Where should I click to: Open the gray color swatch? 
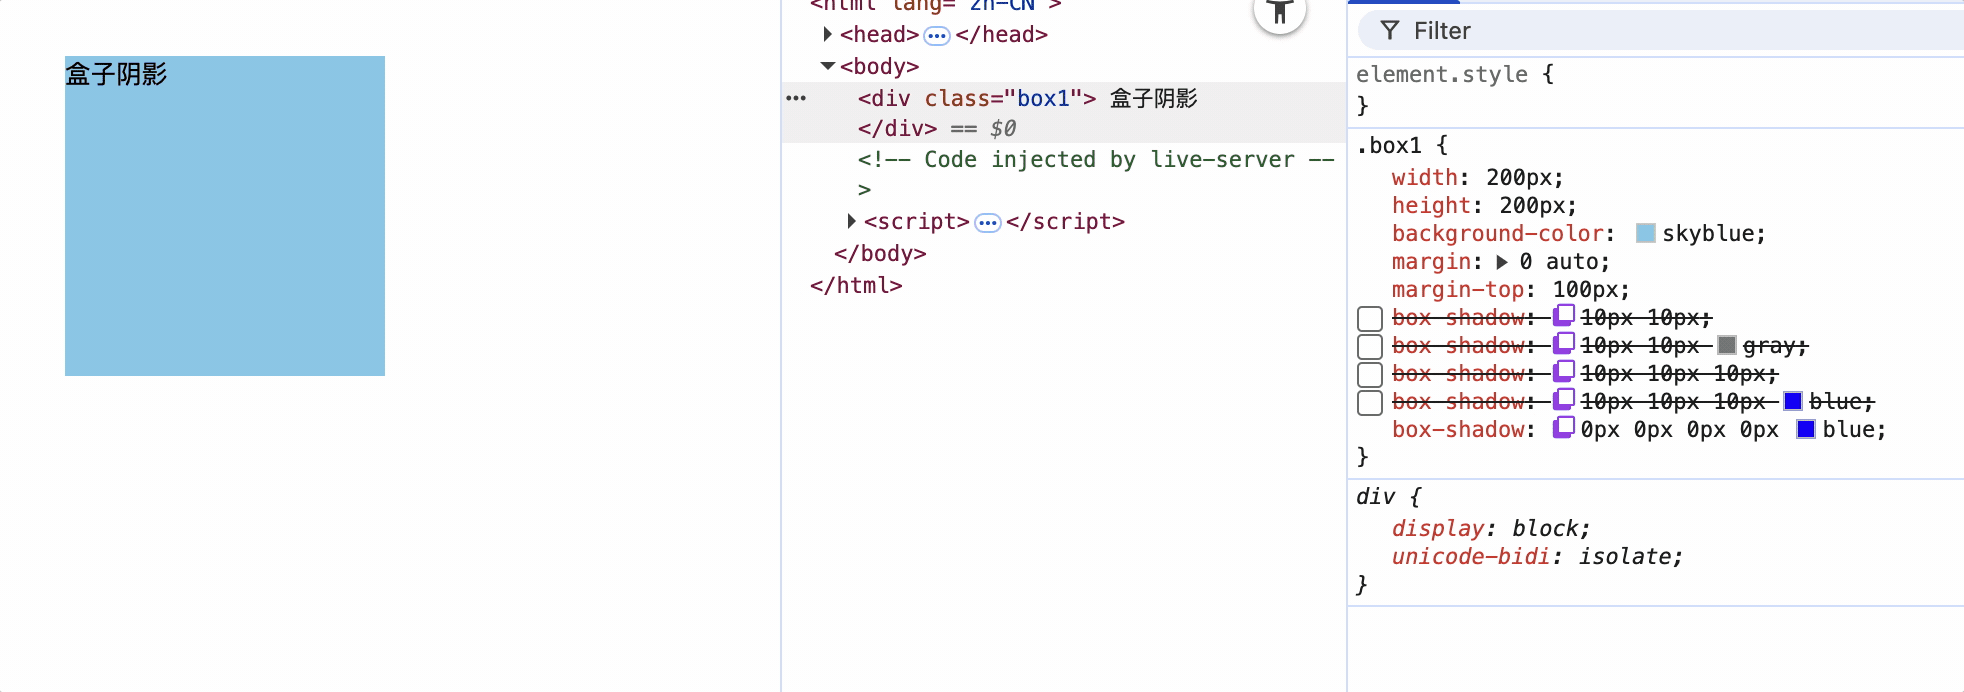pyautogui.click(x=1727, y=345)
